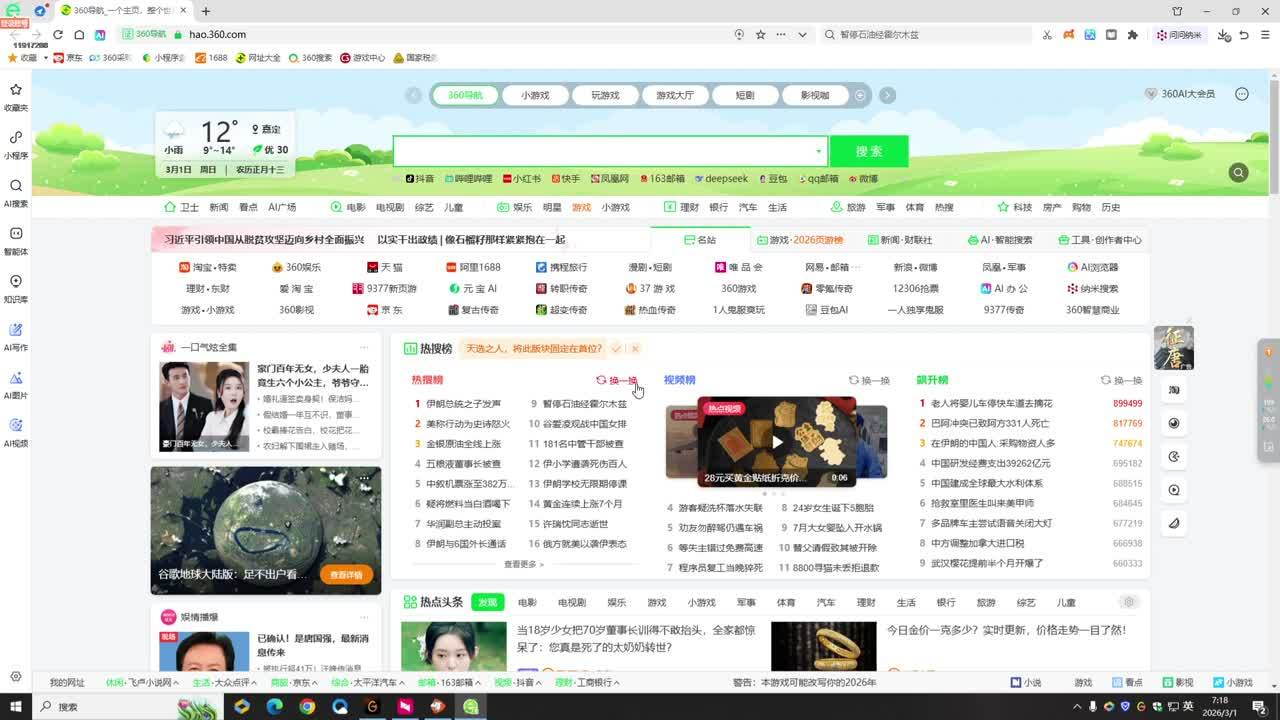Screen dimensions: 1280x720
Task: Switch to the 小游戏 navigation tab
Action: (535, 95)
